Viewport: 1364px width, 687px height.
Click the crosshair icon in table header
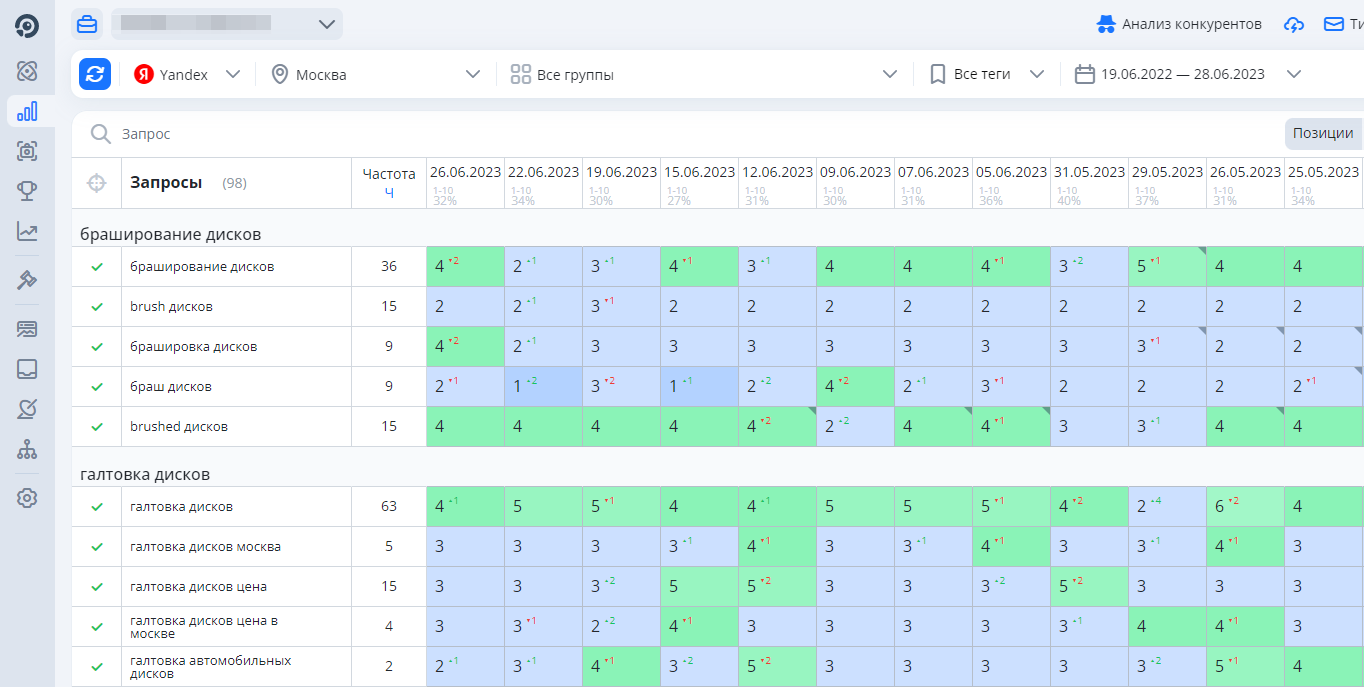coord(96,183)
